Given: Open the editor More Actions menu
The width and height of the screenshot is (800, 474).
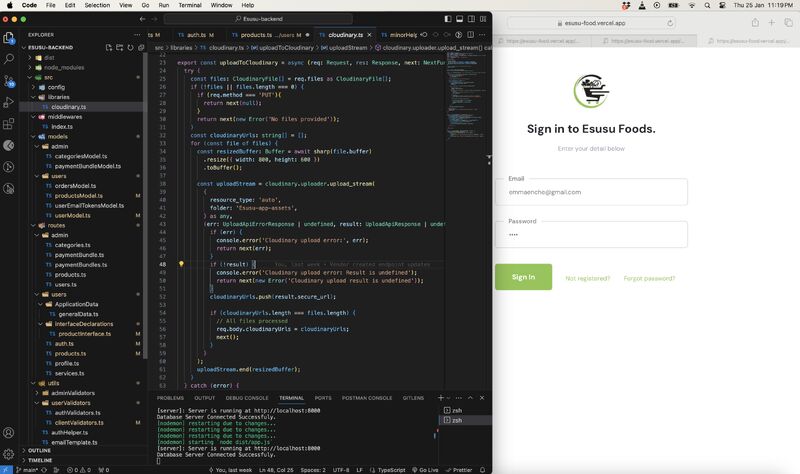Looking at the screenshot, I should pyautogui.click(x=482, y=35).
